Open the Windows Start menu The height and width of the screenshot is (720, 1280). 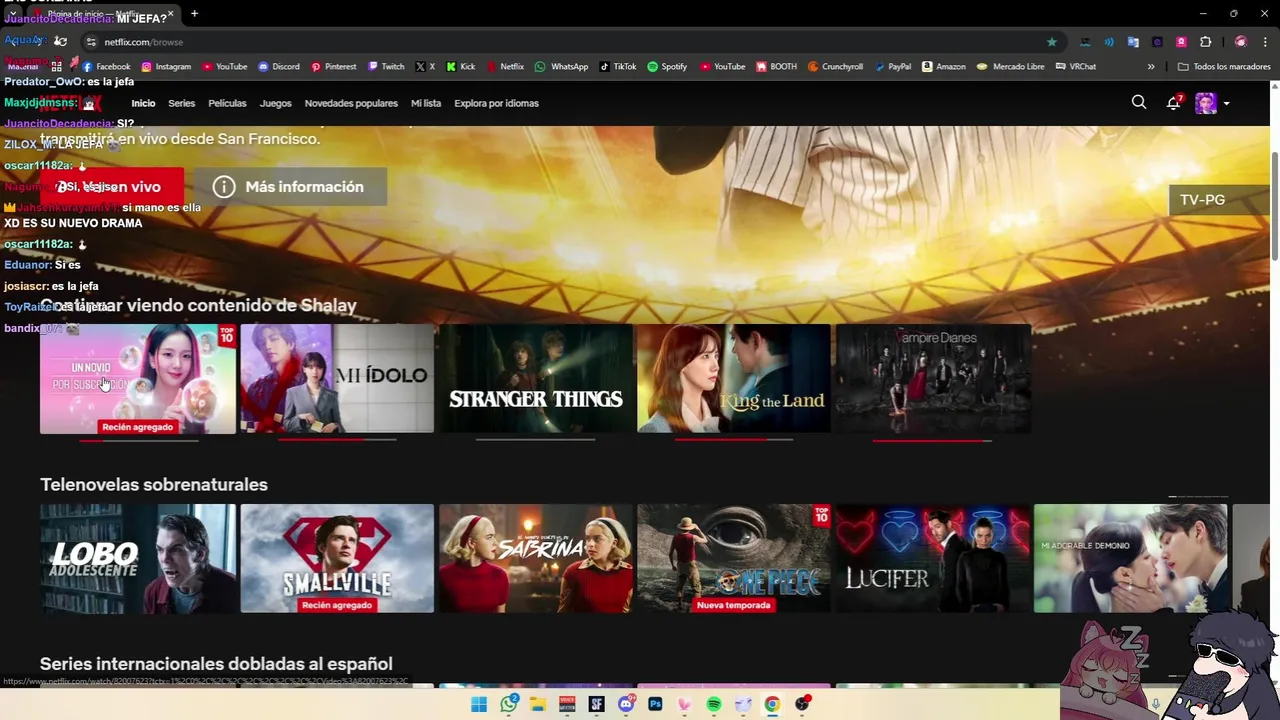click(x=479, y=705)
